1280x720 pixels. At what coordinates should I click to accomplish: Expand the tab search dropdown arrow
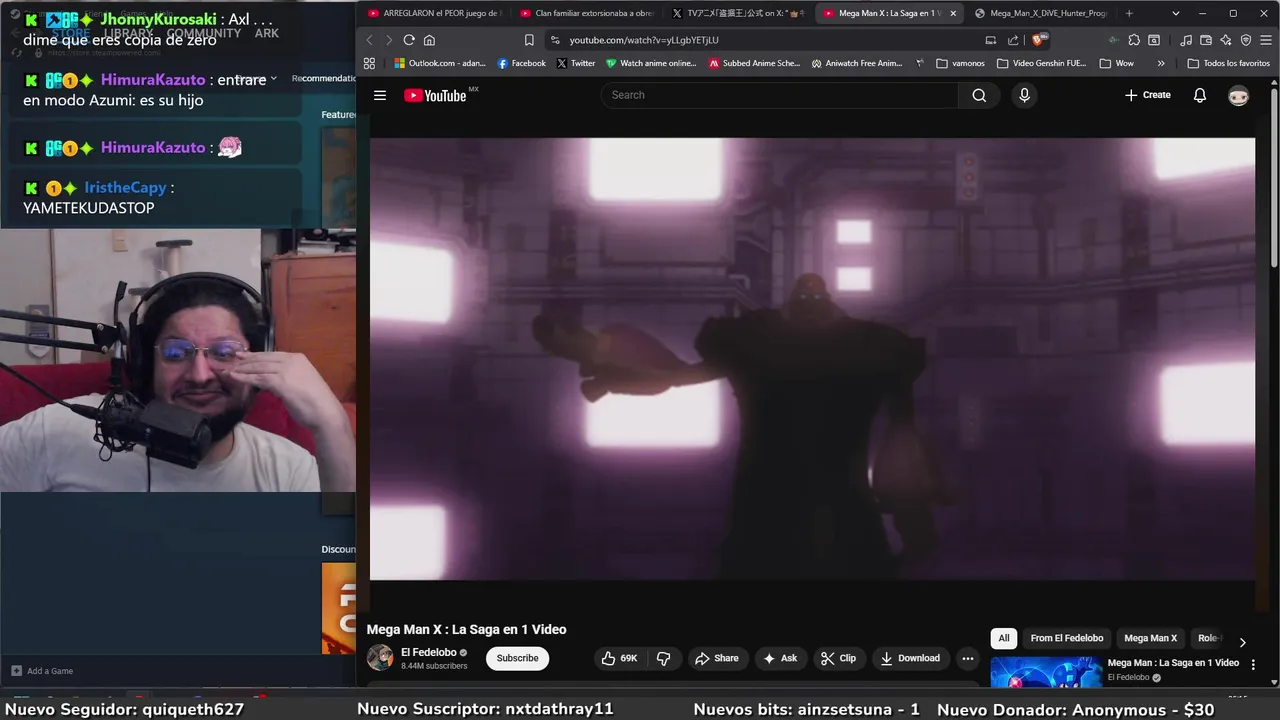pos(1175,13)
